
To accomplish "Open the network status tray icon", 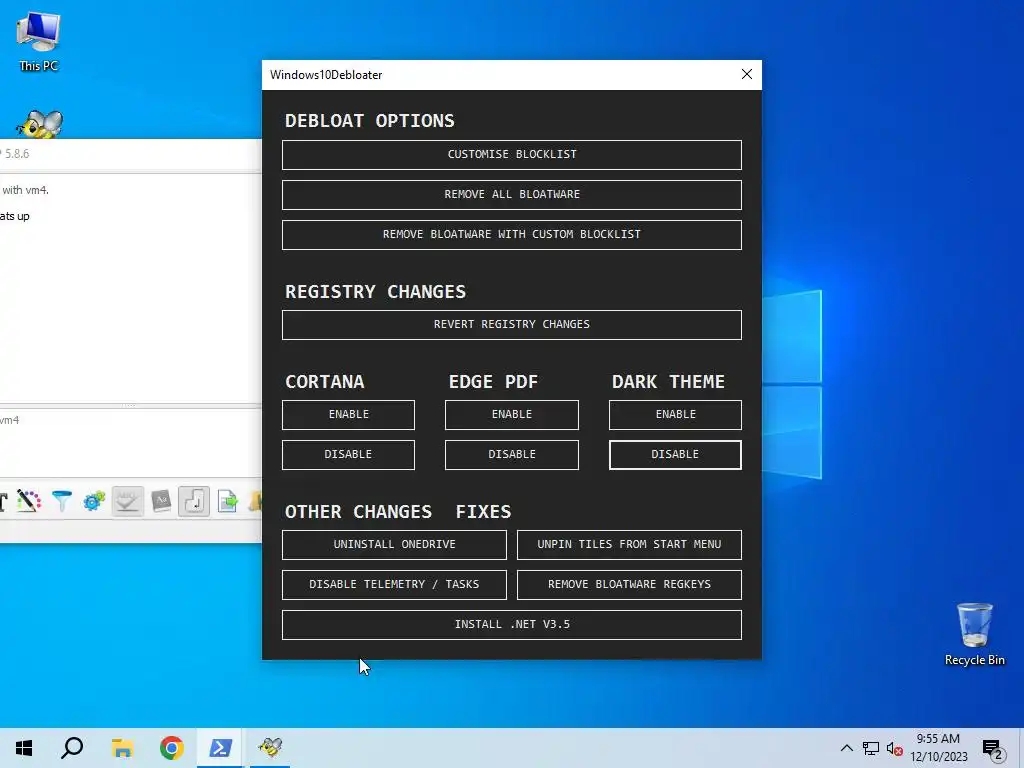I will [871, 748].
